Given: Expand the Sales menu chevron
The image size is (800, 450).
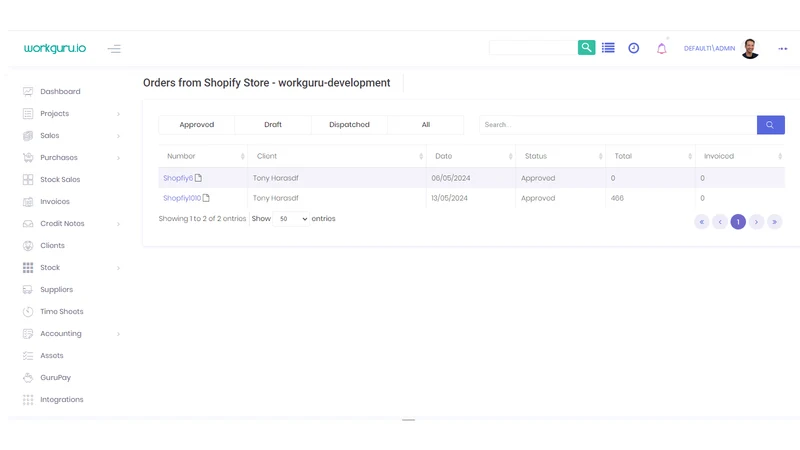Looking at the screenshot, I should pos(118,136).
